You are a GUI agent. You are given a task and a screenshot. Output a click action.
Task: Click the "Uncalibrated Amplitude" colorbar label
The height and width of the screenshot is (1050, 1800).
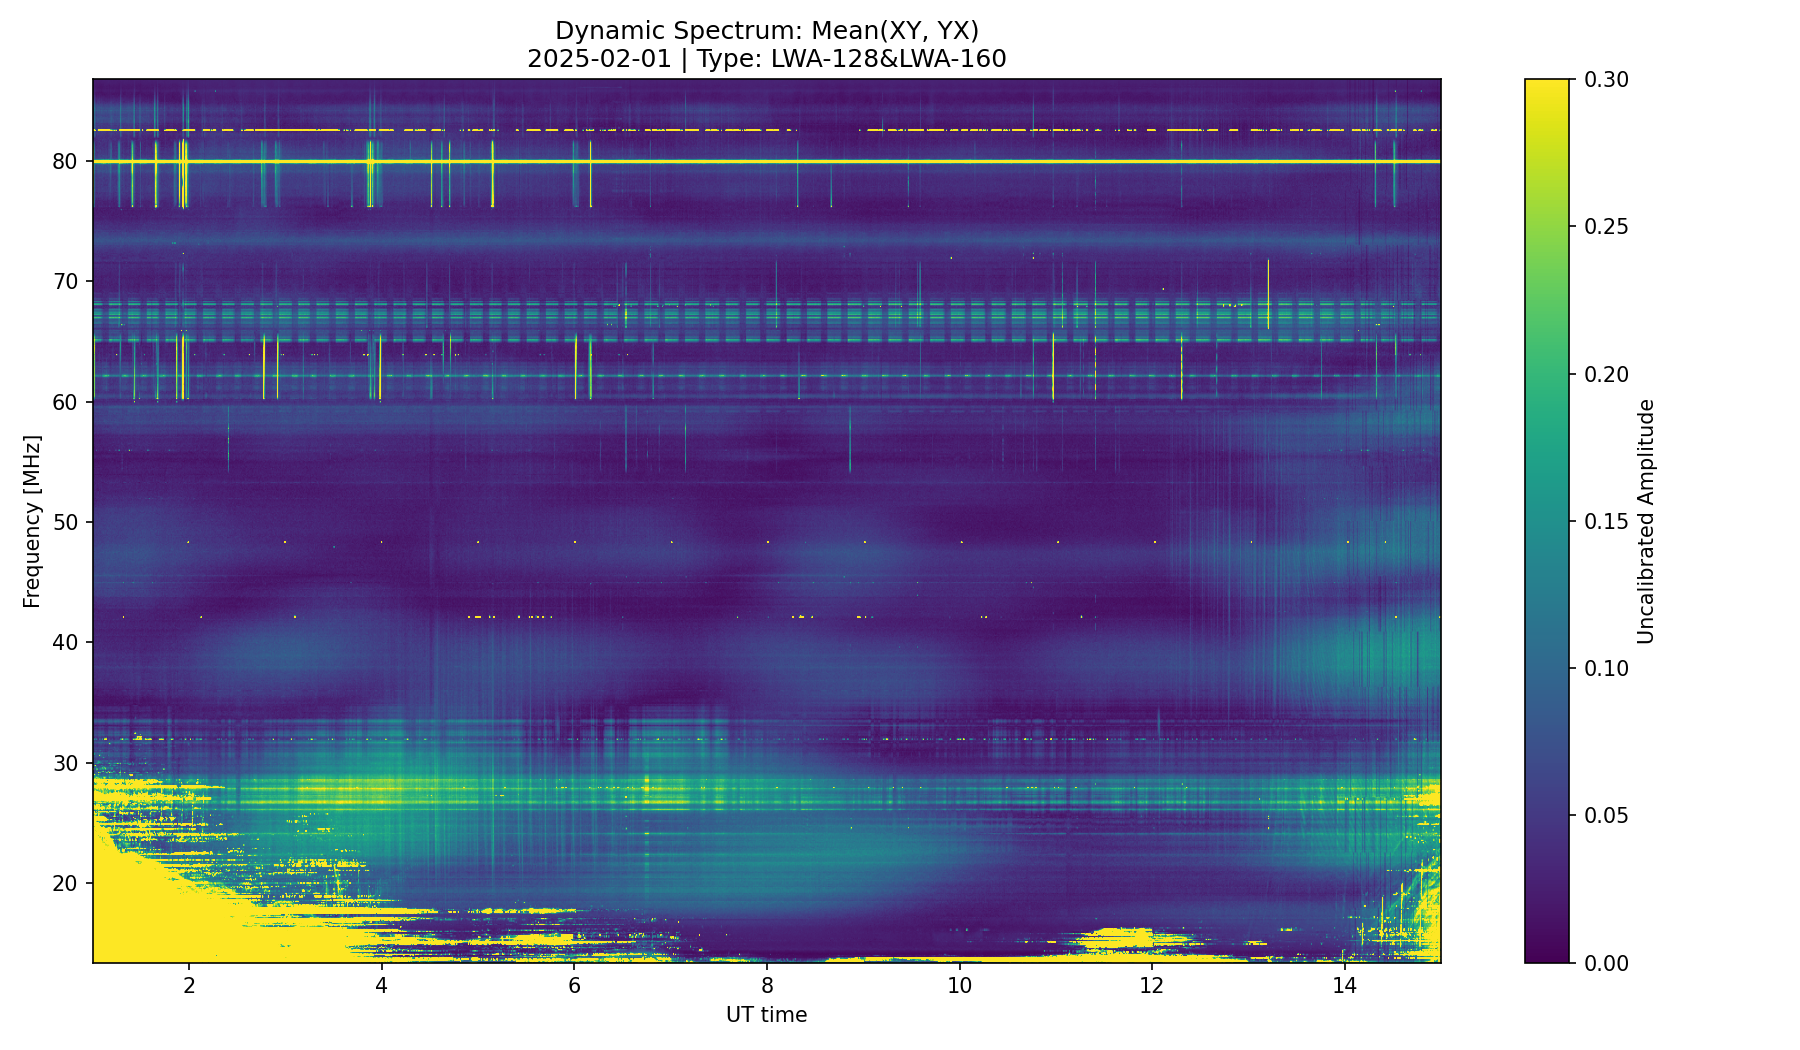1646,521
